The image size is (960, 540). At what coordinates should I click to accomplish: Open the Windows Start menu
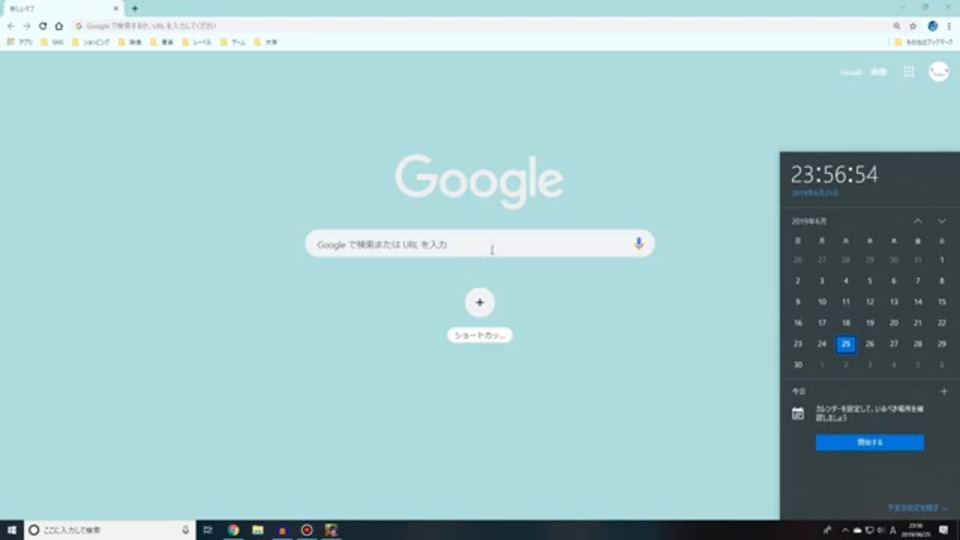click(12, 530)
